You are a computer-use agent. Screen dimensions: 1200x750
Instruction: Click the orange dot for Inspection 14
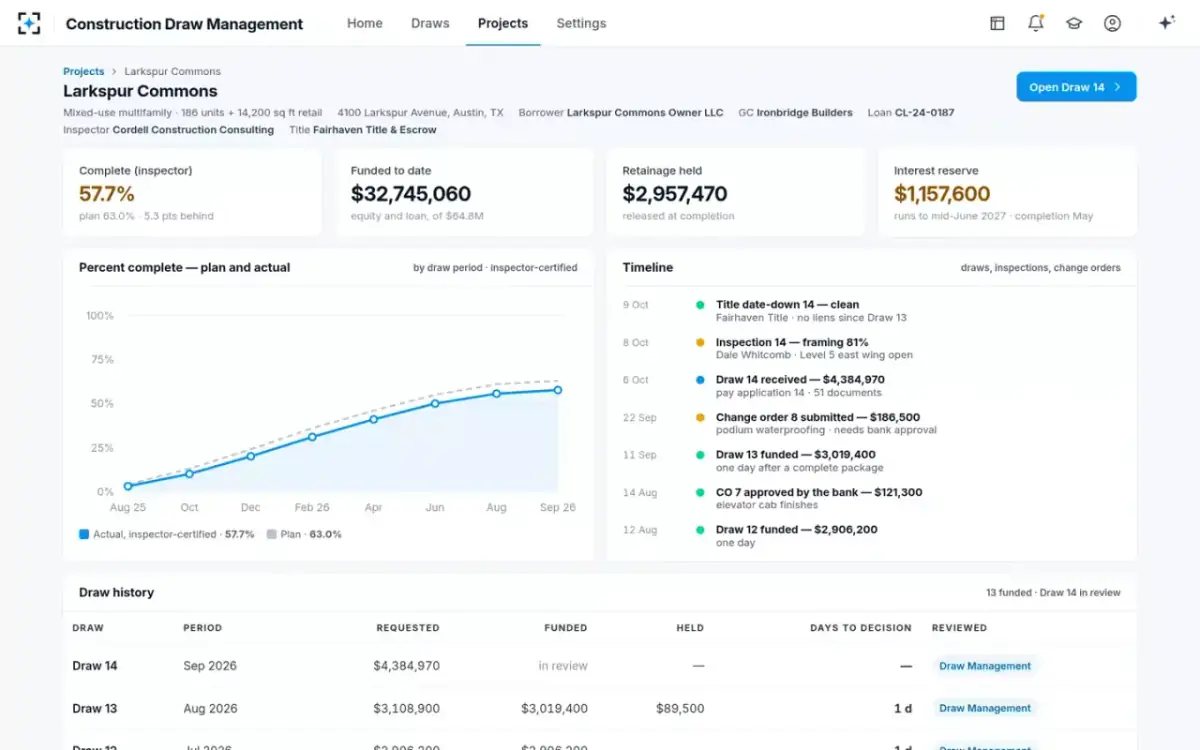[x=700, y=342]
